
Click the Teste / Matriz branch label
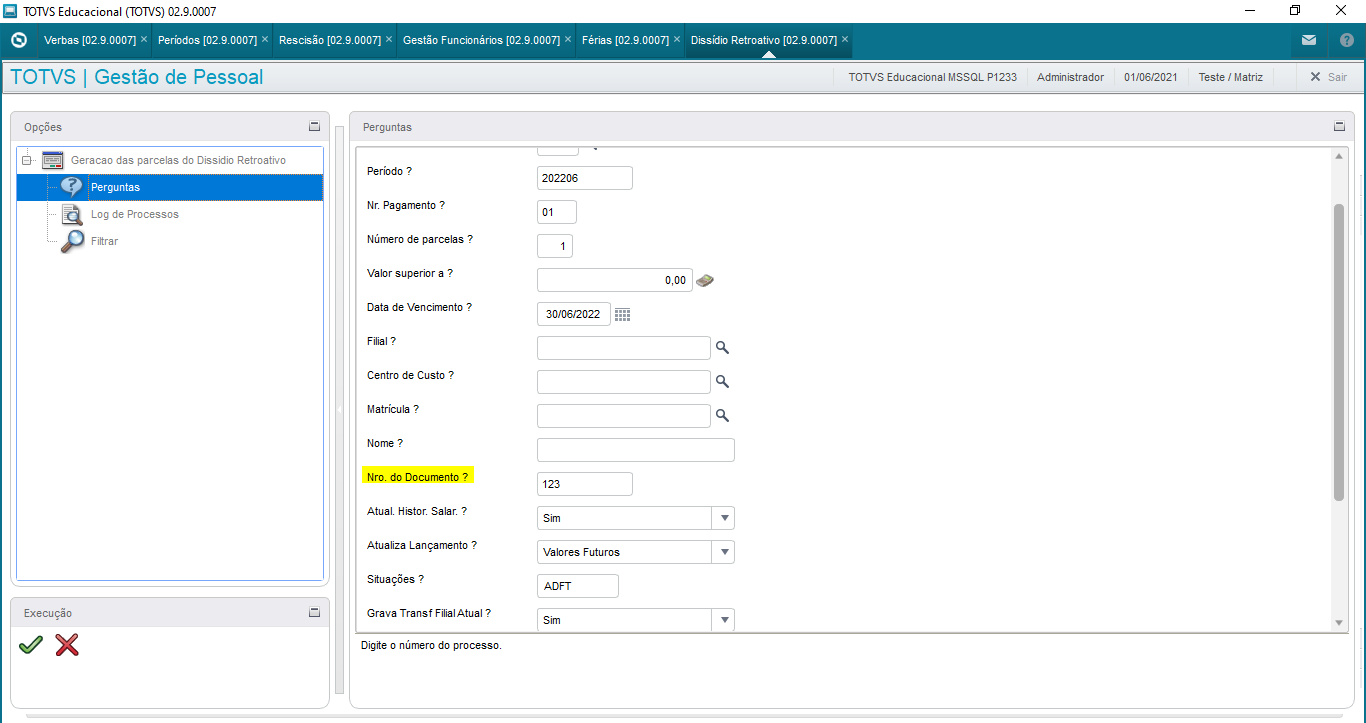point(1231,77)
